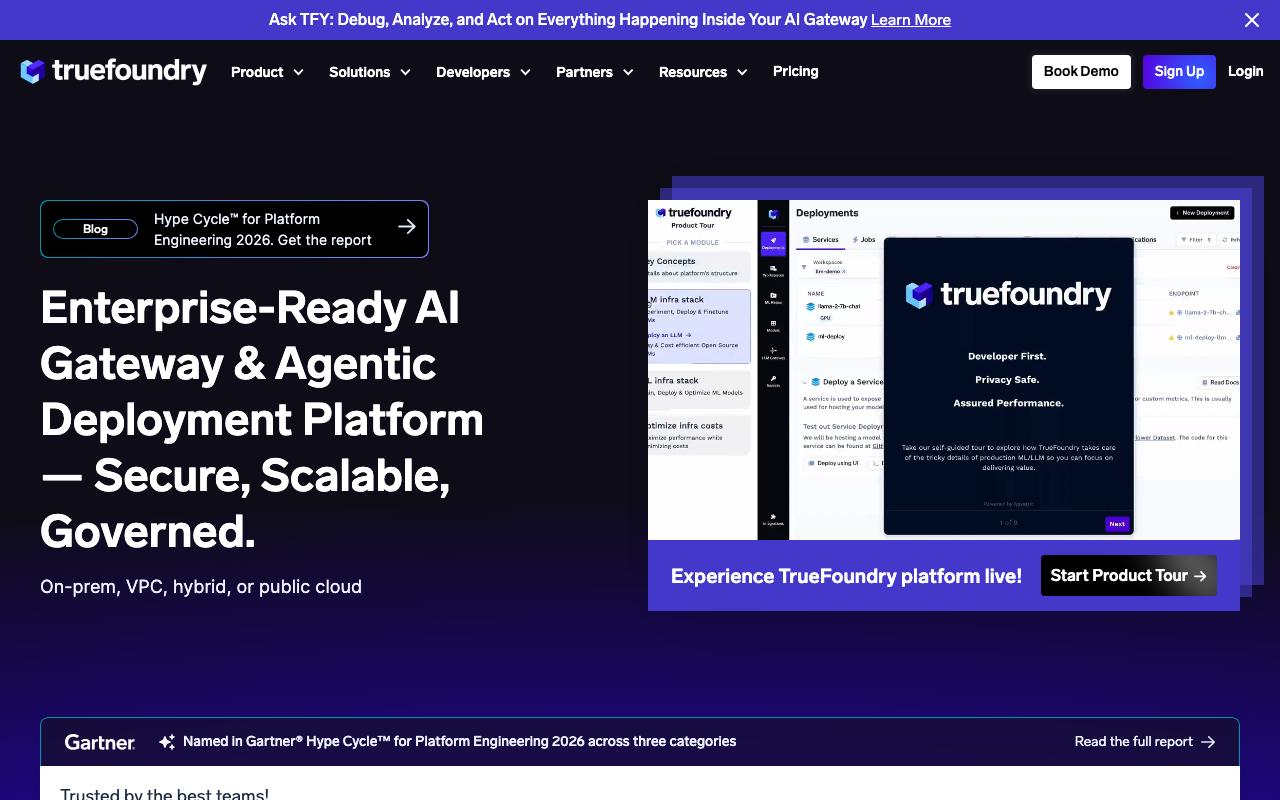Screen dimensions: 1280x800
Task: Click Next in the tour dialog
Action: 1117,524
